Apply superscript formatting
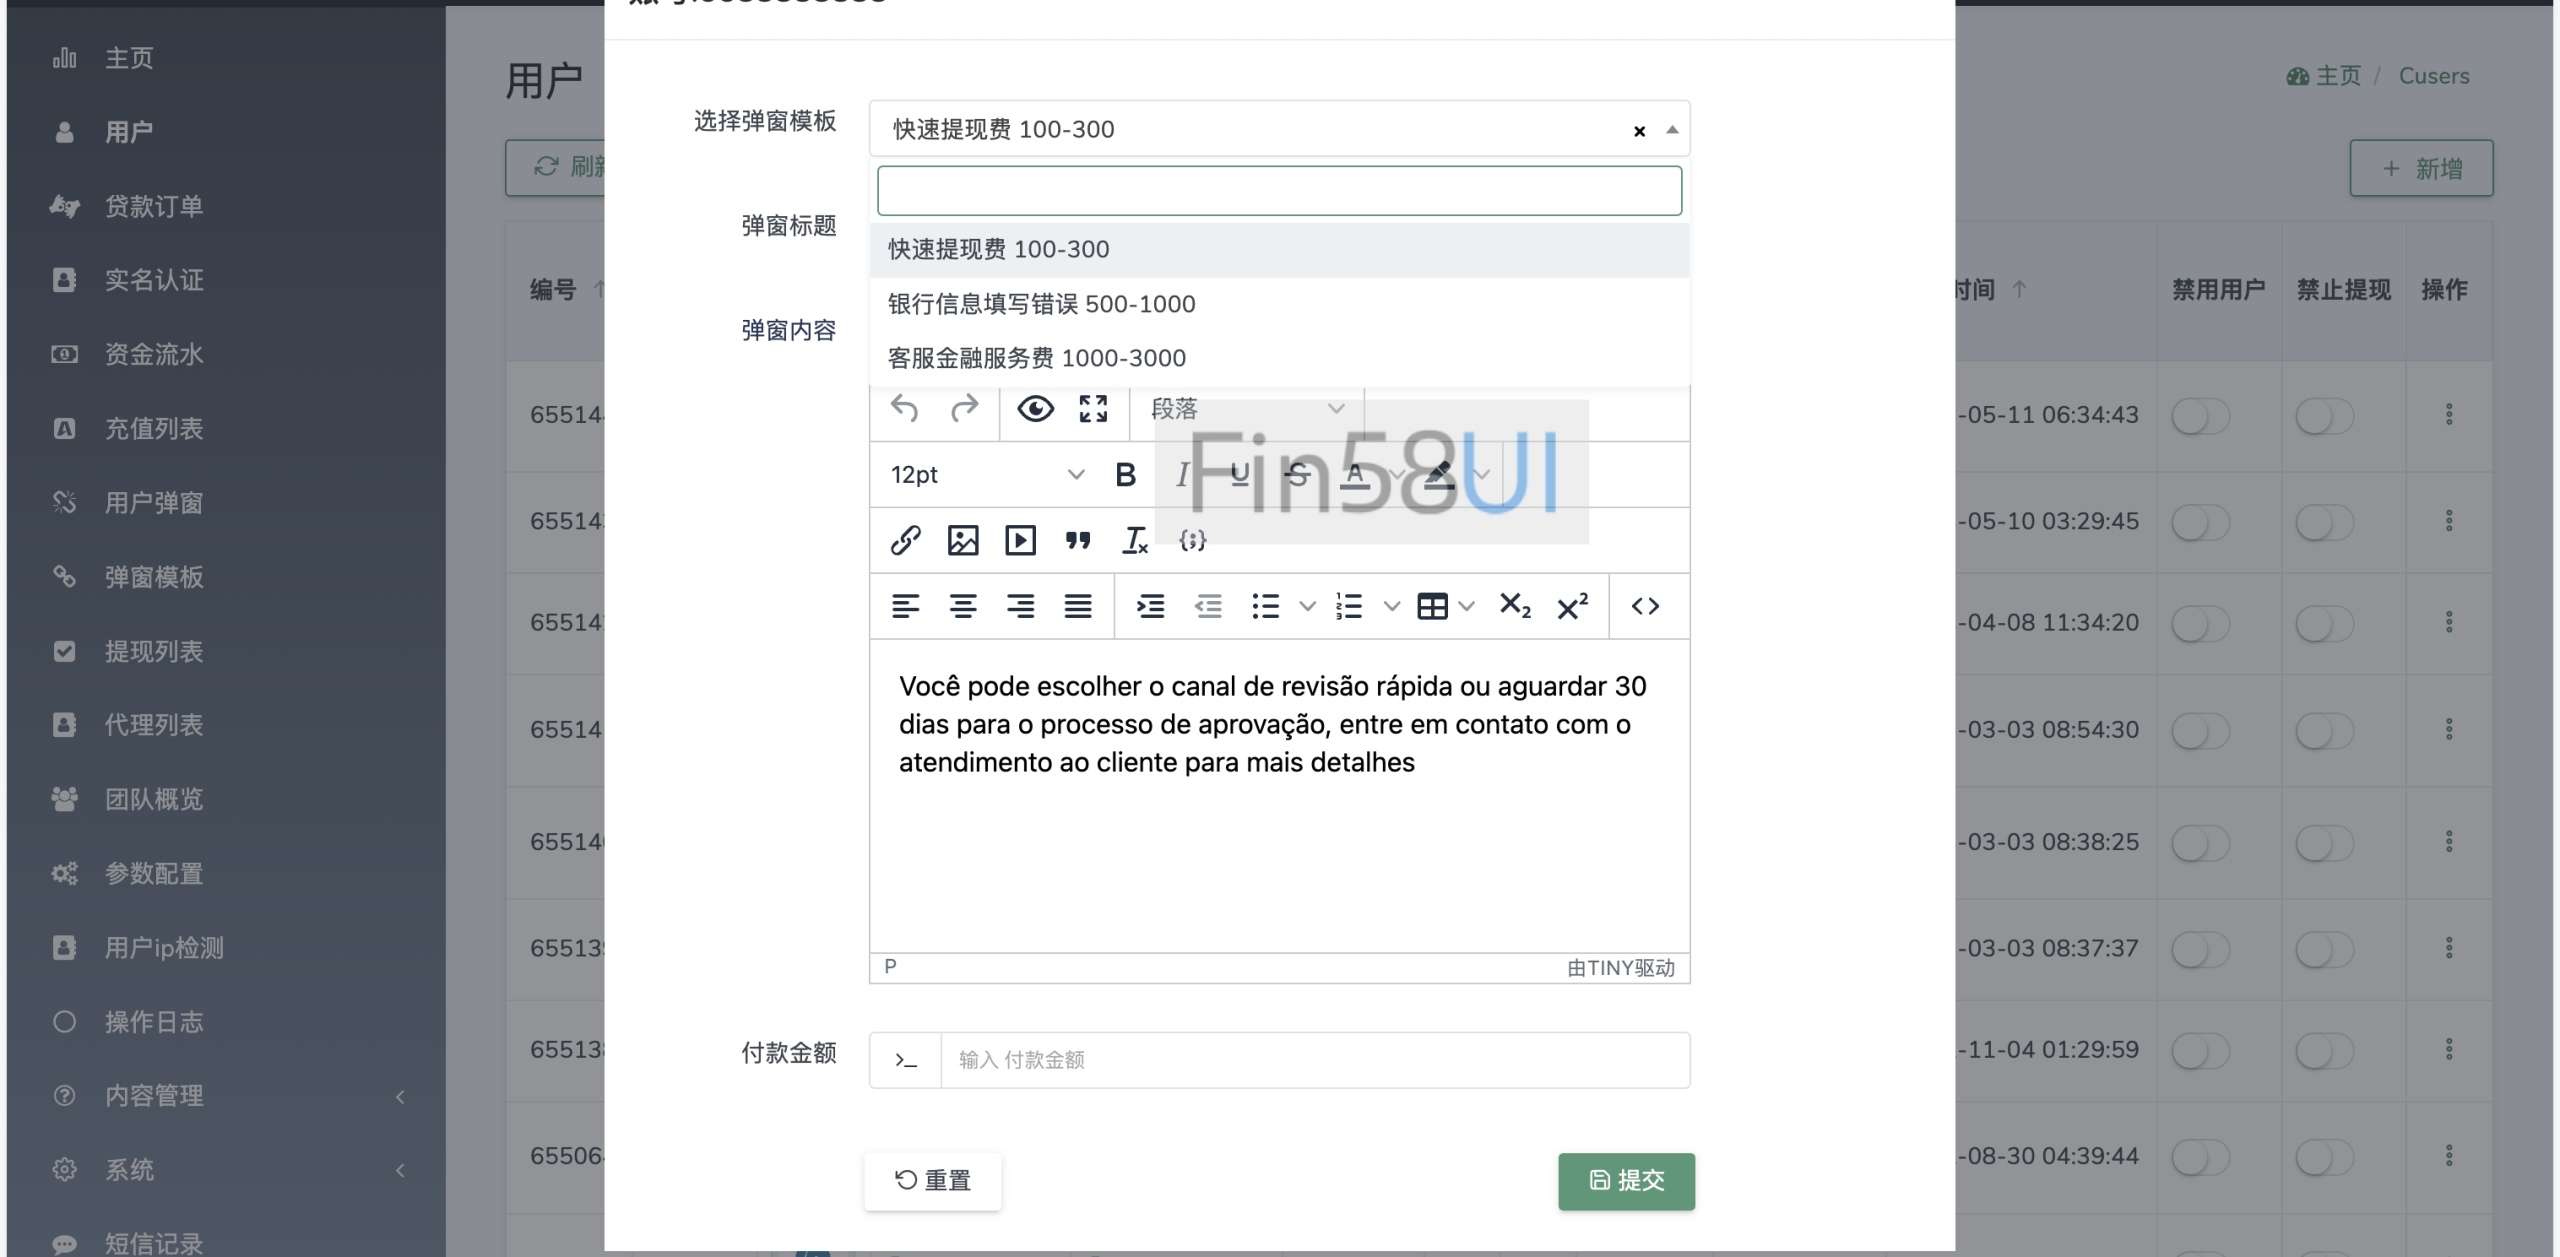Viewport: 2560px width, 1257px height. (1572, 605)
